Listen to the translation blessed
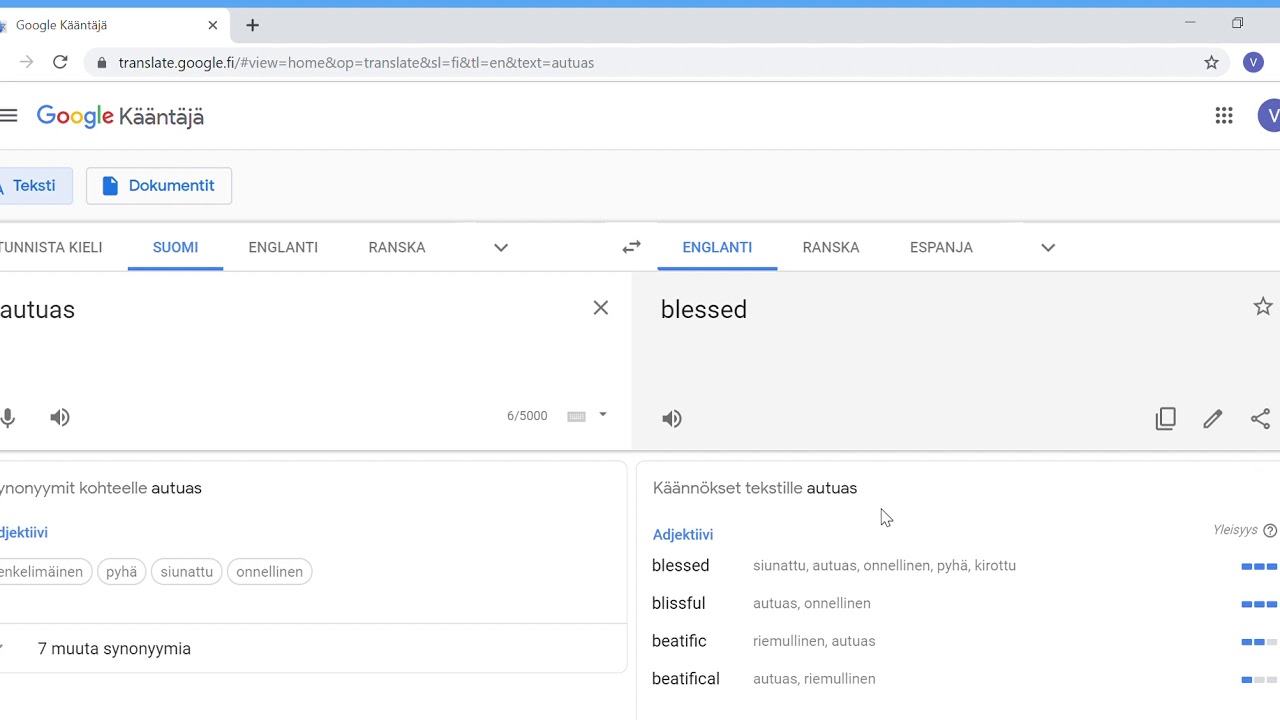The width and height of the screenshot is (1280, 720). pos(672,418)
